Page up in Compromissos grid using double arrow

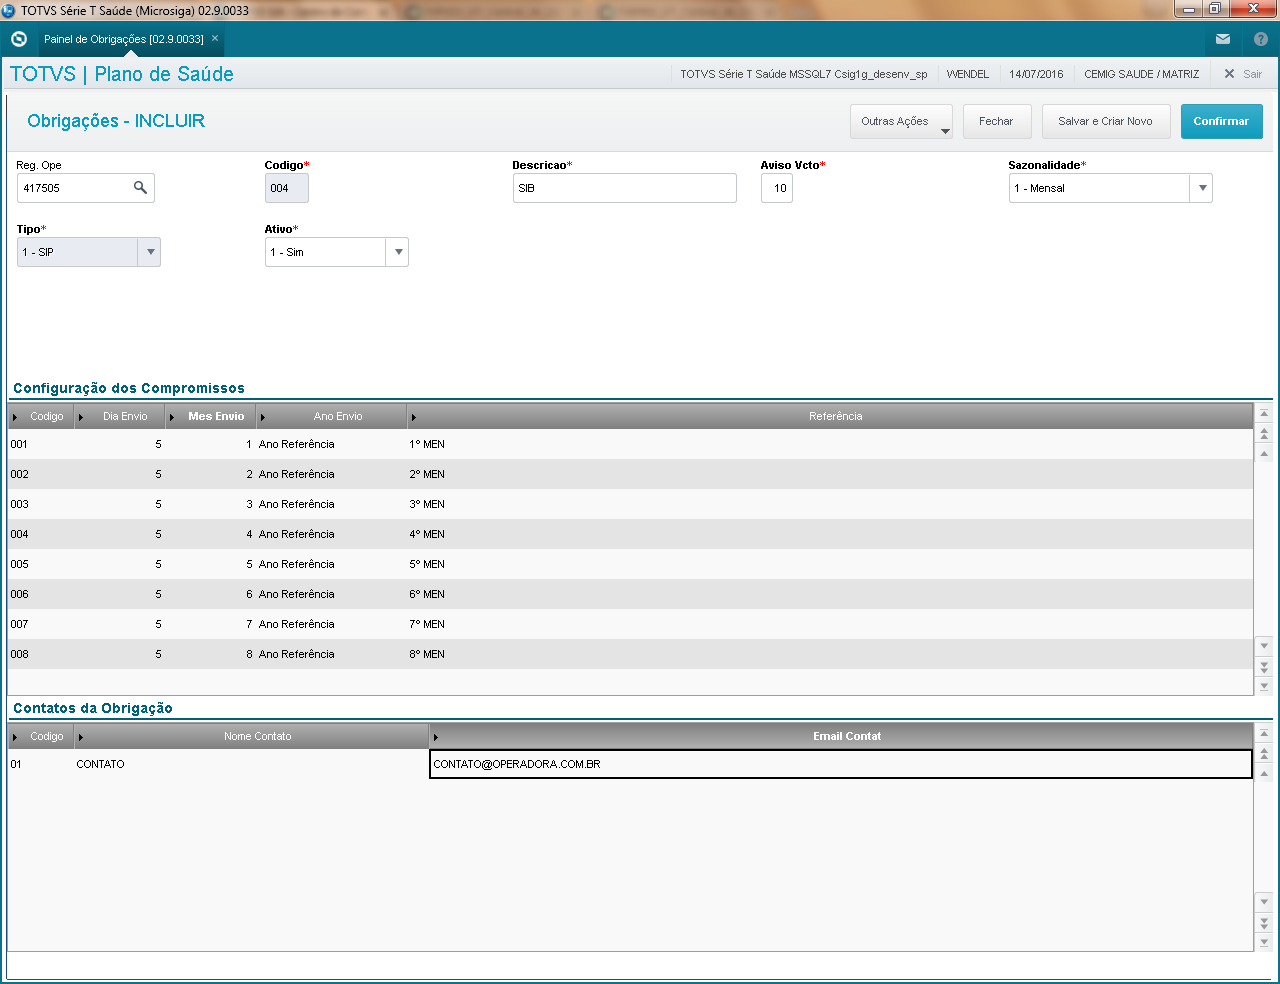point(1264,434)
